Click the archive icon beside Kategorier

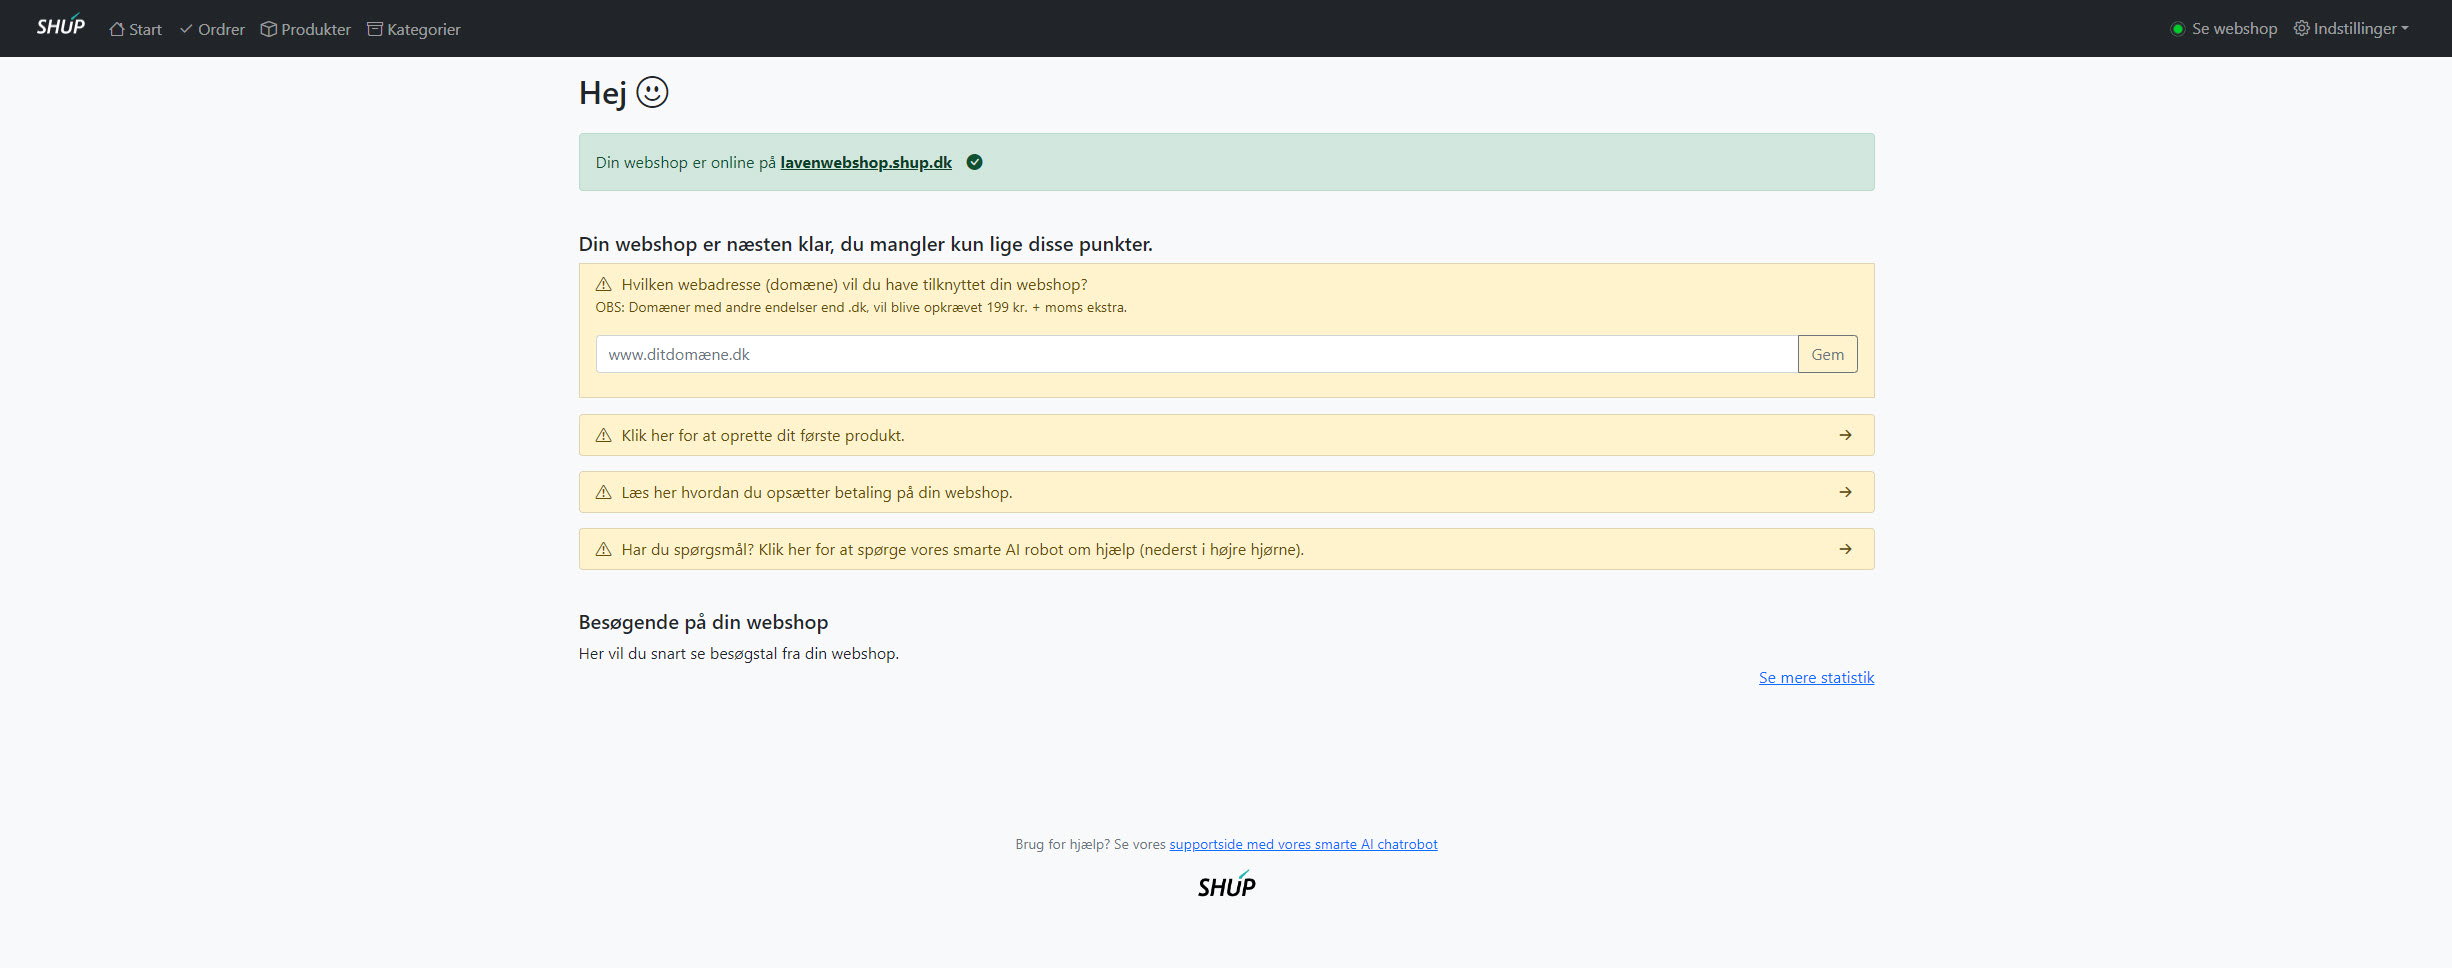[375, 29]
